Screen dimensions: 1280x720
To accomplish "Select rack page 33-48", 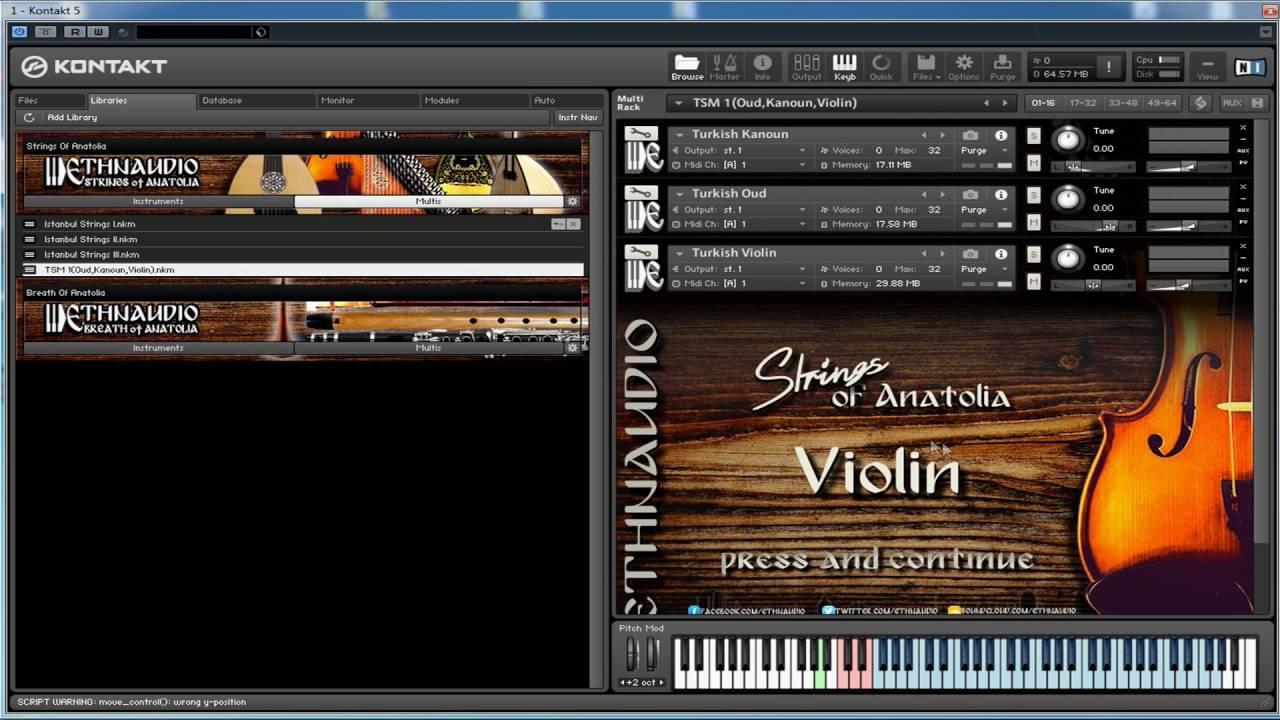I will (x=1123, y=103).
